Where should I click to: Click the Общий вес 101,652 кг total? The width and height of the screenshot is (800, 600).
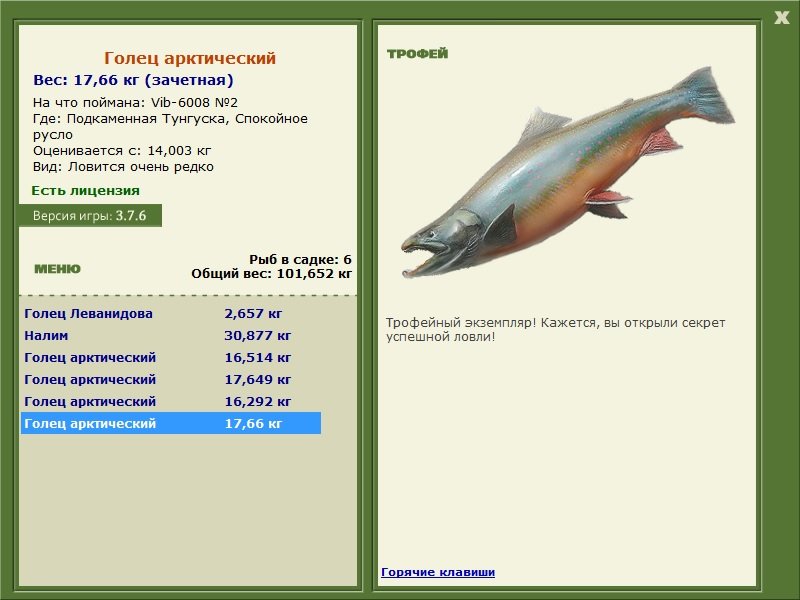tap(271, 273)
